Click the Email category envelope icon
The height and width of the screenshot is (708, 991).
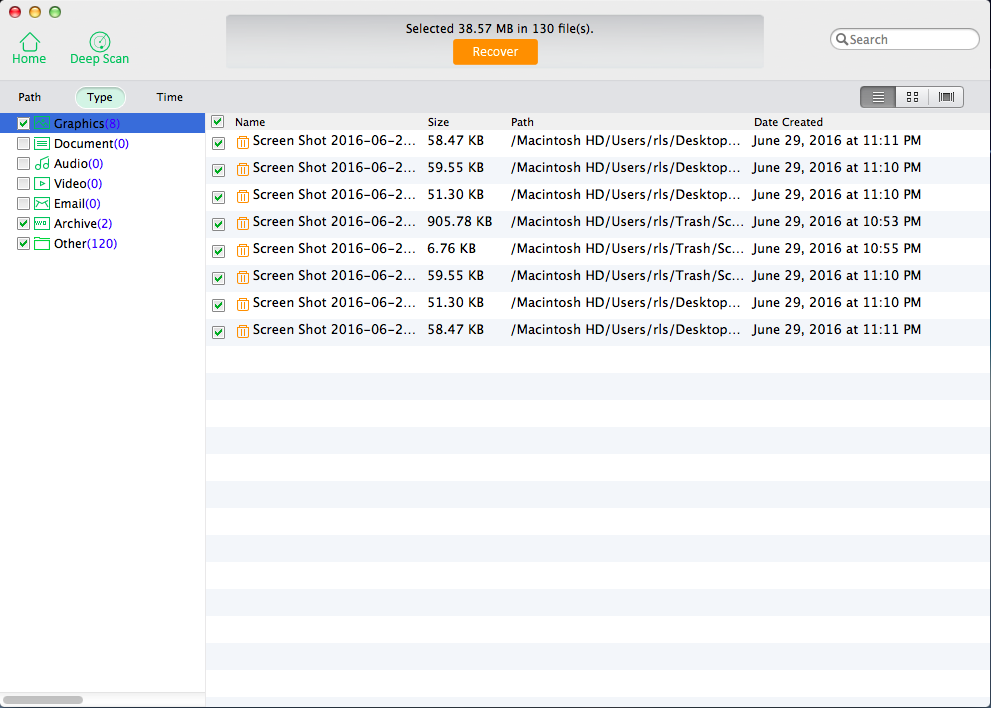[x=42, y=204]
